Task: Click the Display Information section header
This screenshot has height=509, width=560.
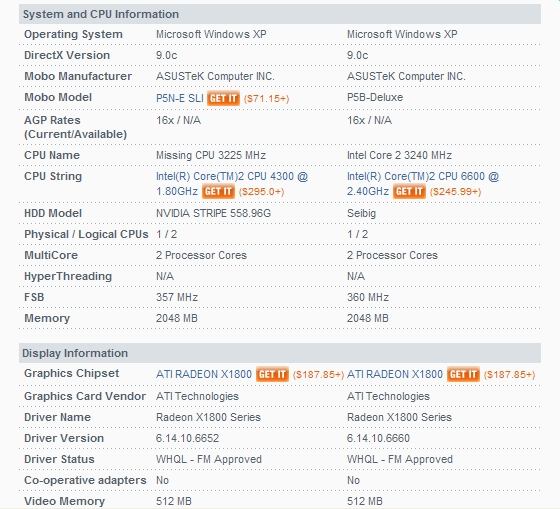Action: pos(280,353)
